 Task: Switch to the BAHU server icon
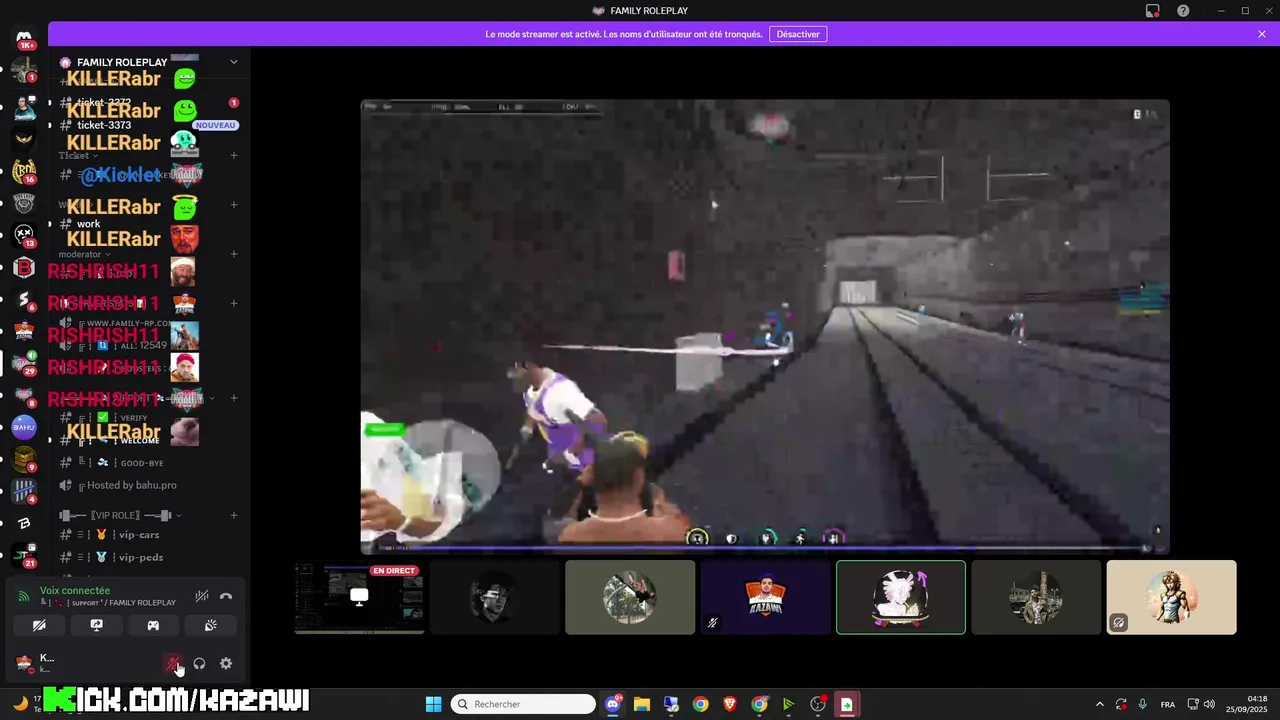point(25,427)
